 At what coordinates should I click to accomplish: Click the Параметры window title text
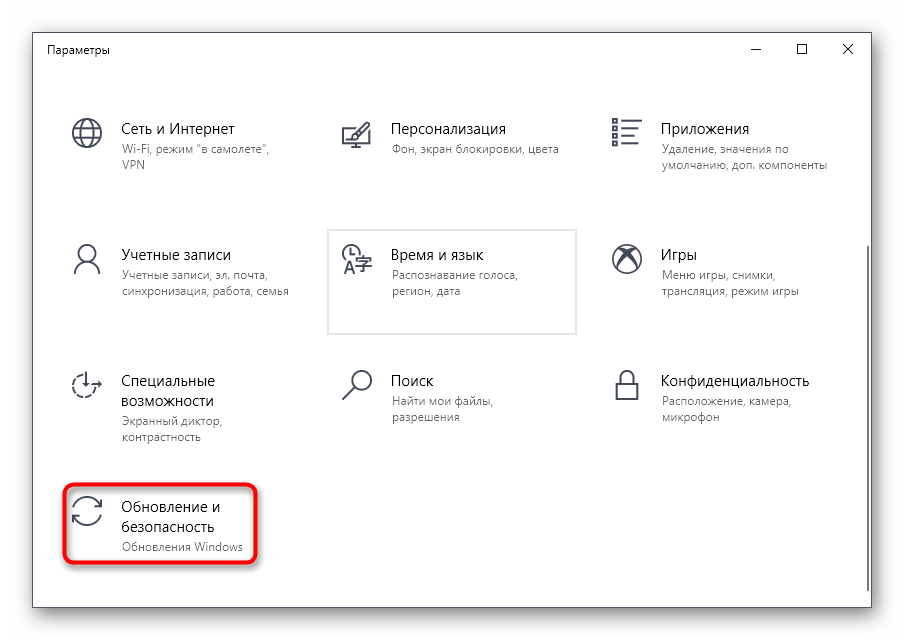(78, 50)
